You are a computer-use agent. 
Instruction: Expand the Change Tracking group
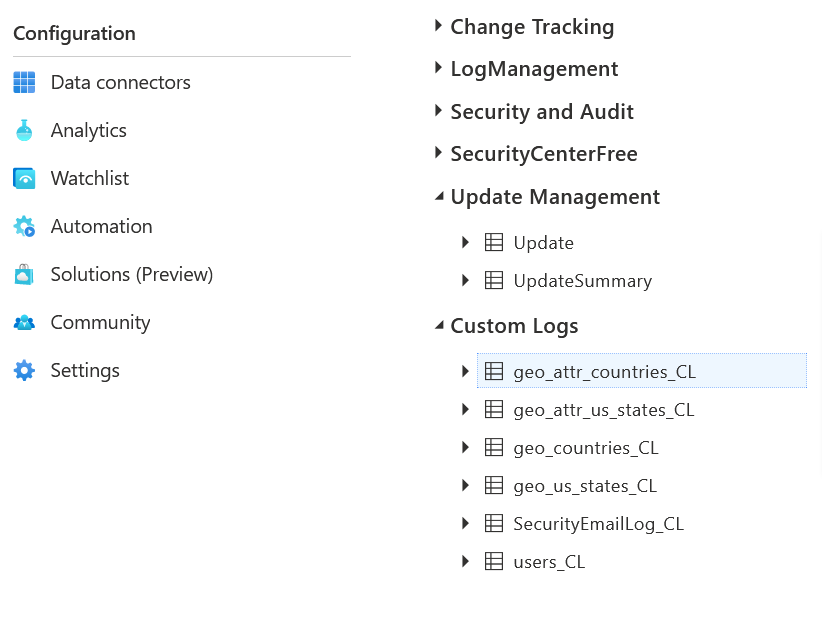439,26
